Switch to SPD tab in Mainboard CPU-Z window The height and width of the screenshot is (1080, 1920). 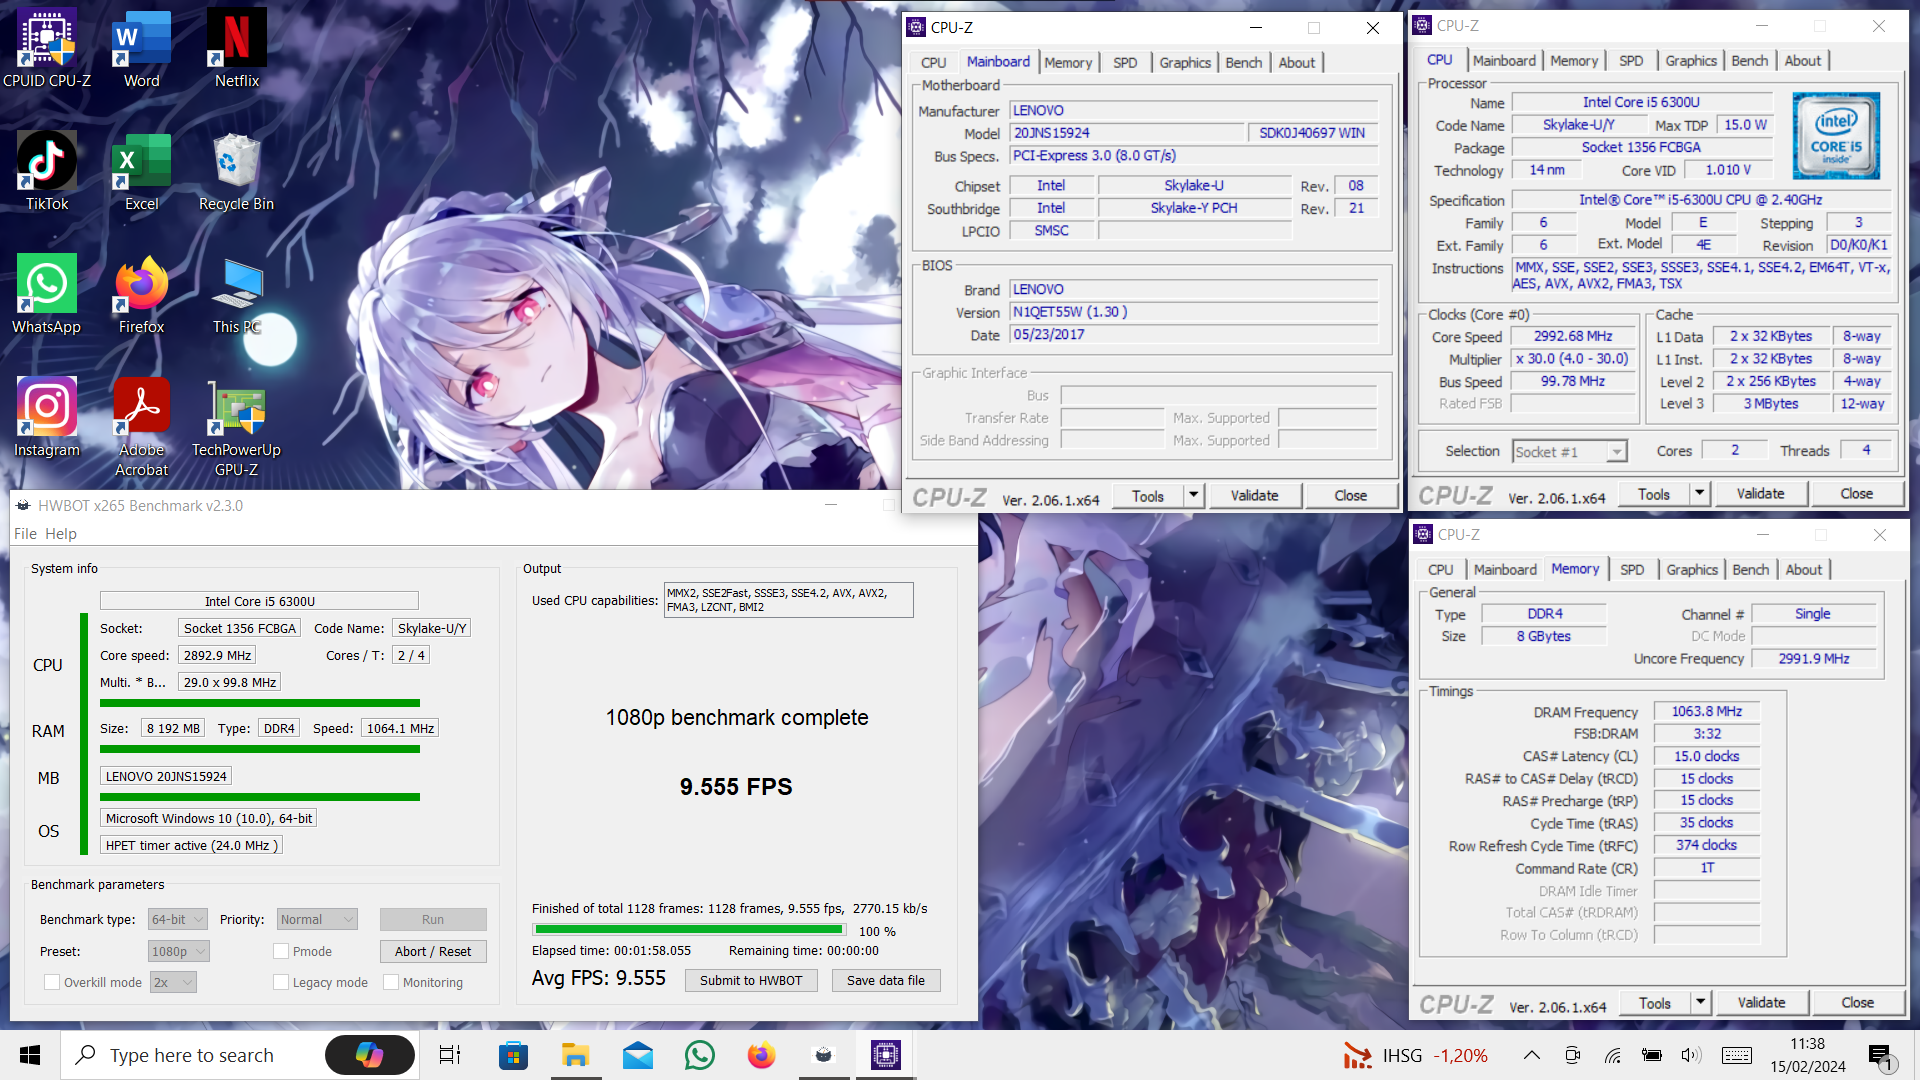coord(1125,62)
